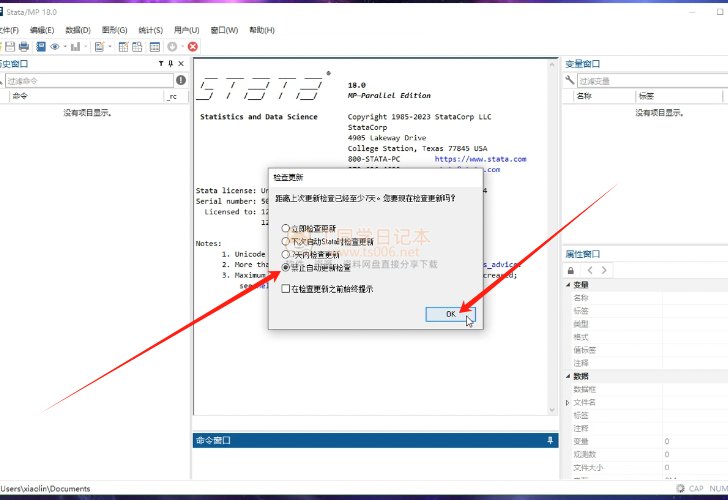Image resolution: width=728 pixels, height=500 pixels.
Task: Open the Log book toolbar icon
Action: [x=41, y=46]
